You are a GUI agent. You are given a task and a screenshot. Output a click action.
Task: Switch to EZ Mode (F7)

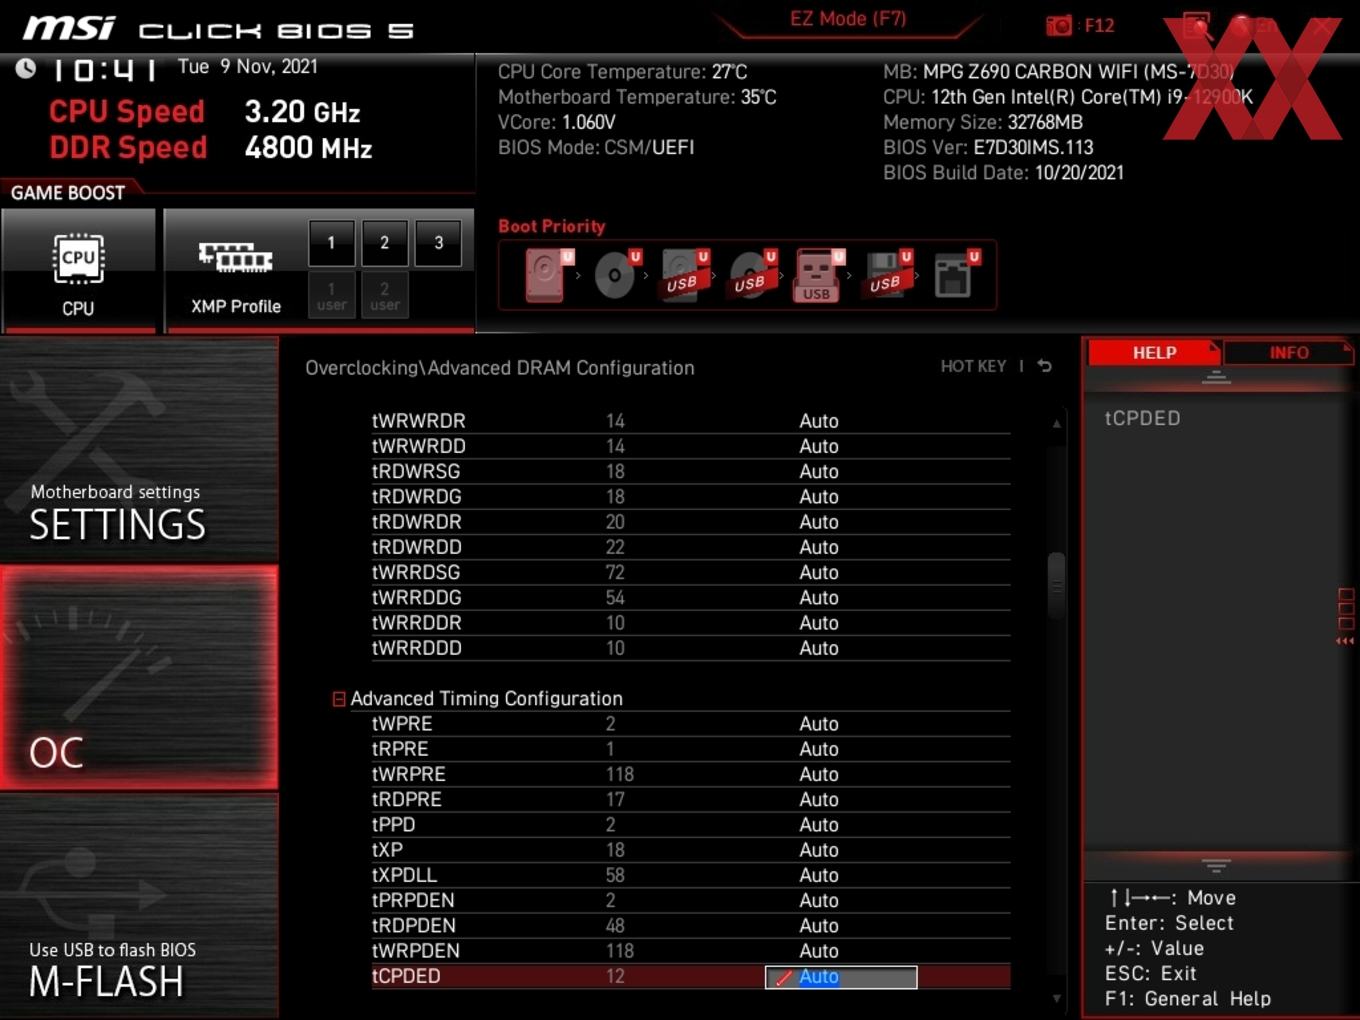coord(848,19)
